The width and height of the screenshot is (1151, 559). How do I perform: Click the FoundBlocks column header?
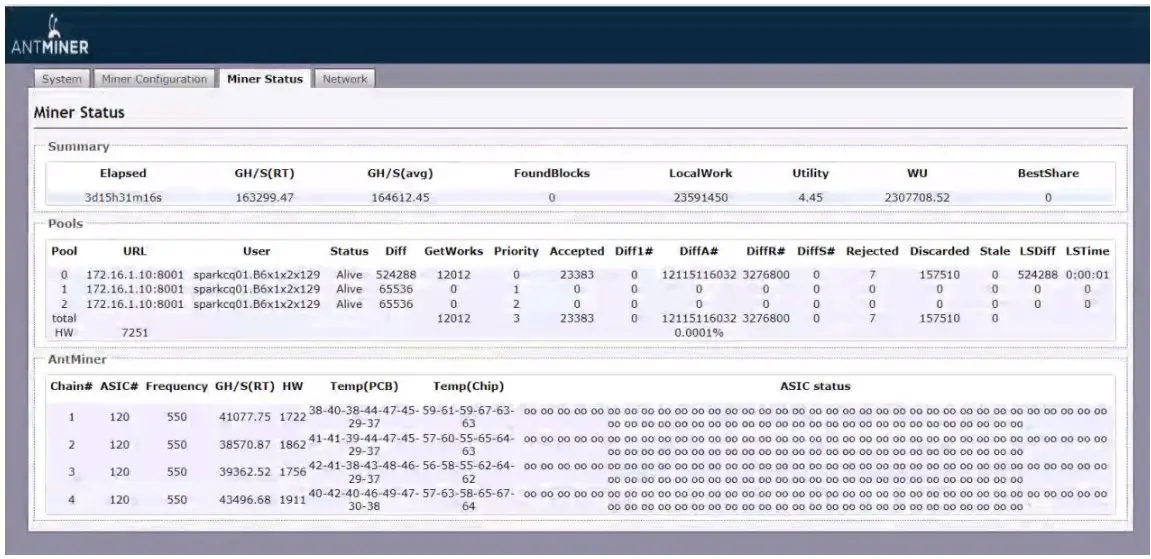click(x=551, y=174)
